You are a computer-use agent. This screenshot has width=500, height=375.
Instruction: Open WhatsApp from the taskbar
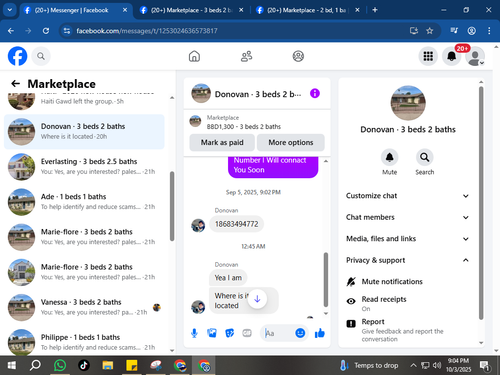[60, 365]
